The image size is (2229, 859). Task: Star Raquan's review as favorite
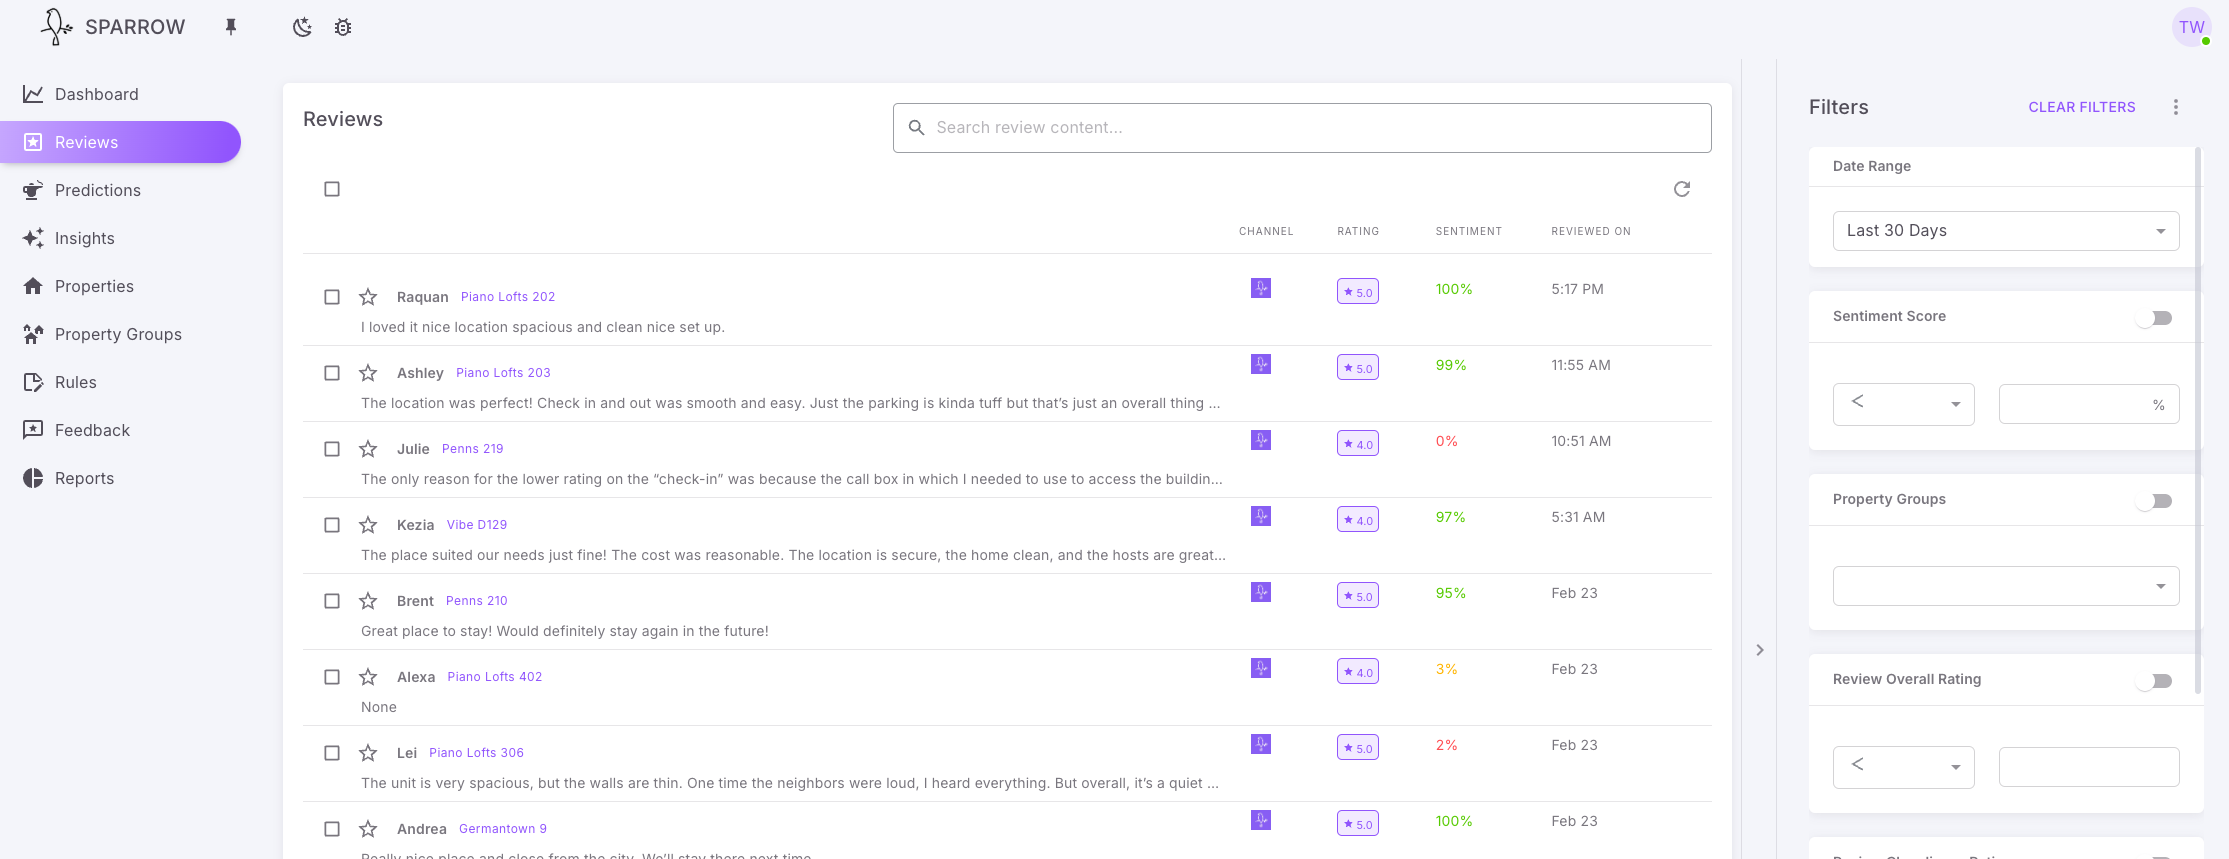coord(368,297)
